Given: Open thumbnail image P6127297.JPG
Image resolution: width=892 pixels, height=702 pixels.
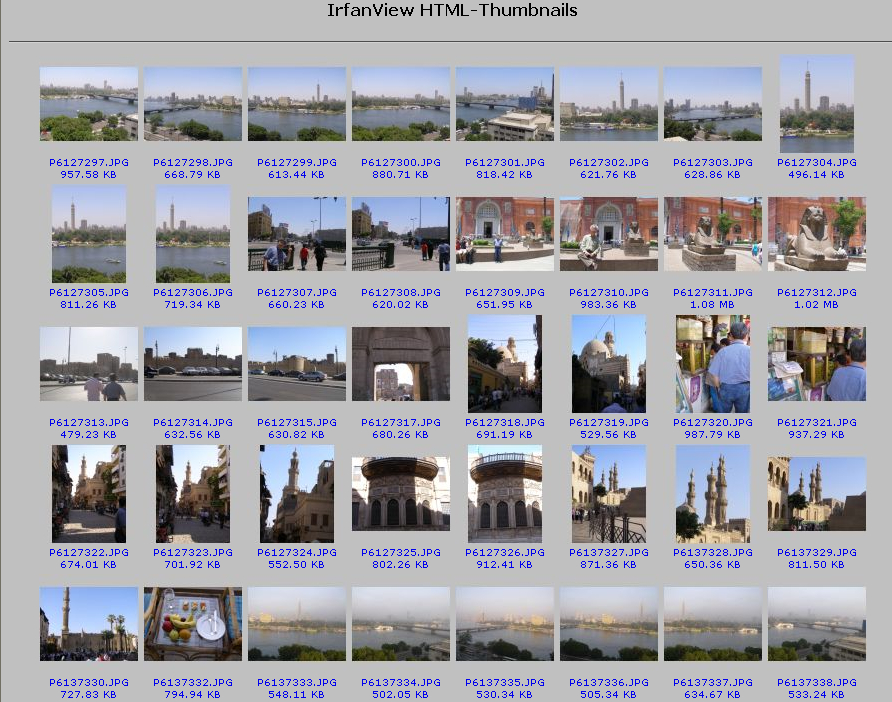Looking at the screenshot, I should 89,104.
